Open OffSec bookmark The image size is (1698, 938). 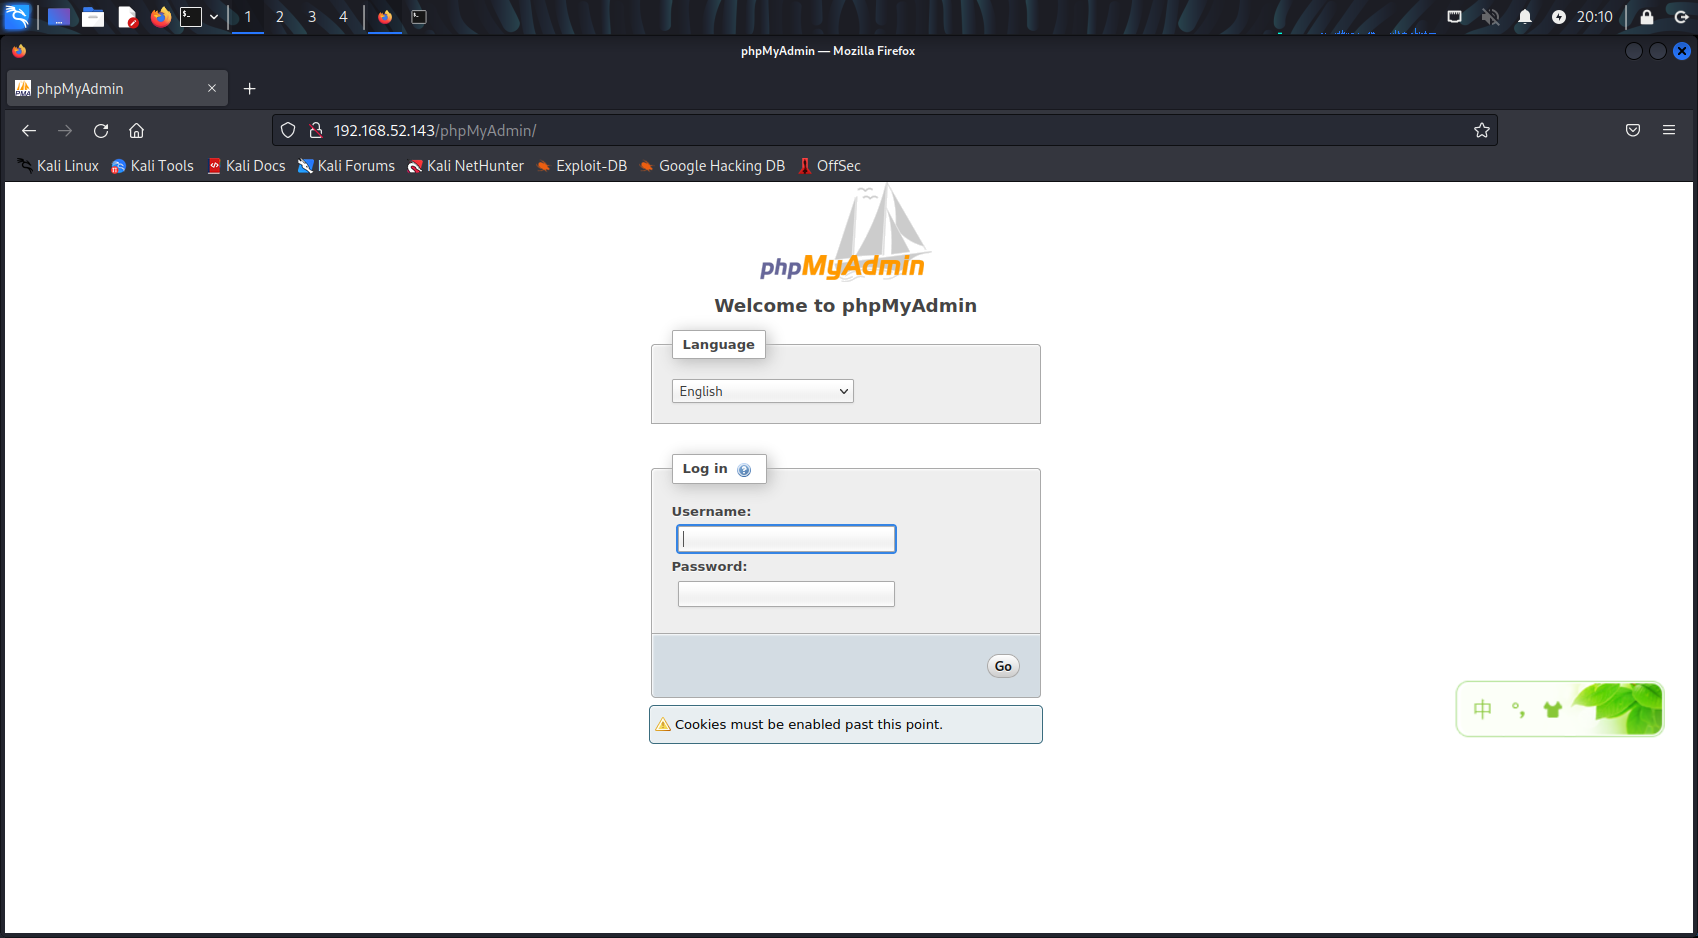pyautogui.click(x=829, y=166)
